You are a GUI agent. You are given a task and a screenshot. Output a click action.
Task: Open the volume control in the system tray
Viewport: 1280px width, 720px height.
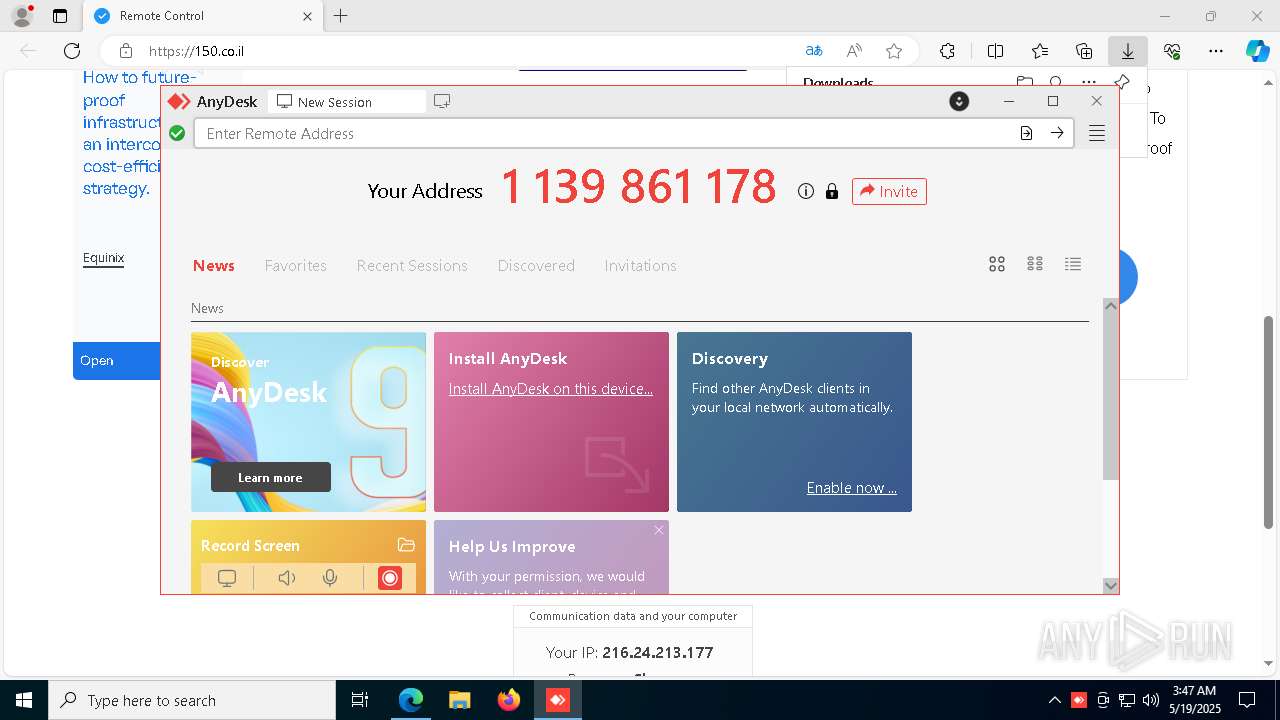[x=1151, y=700]
